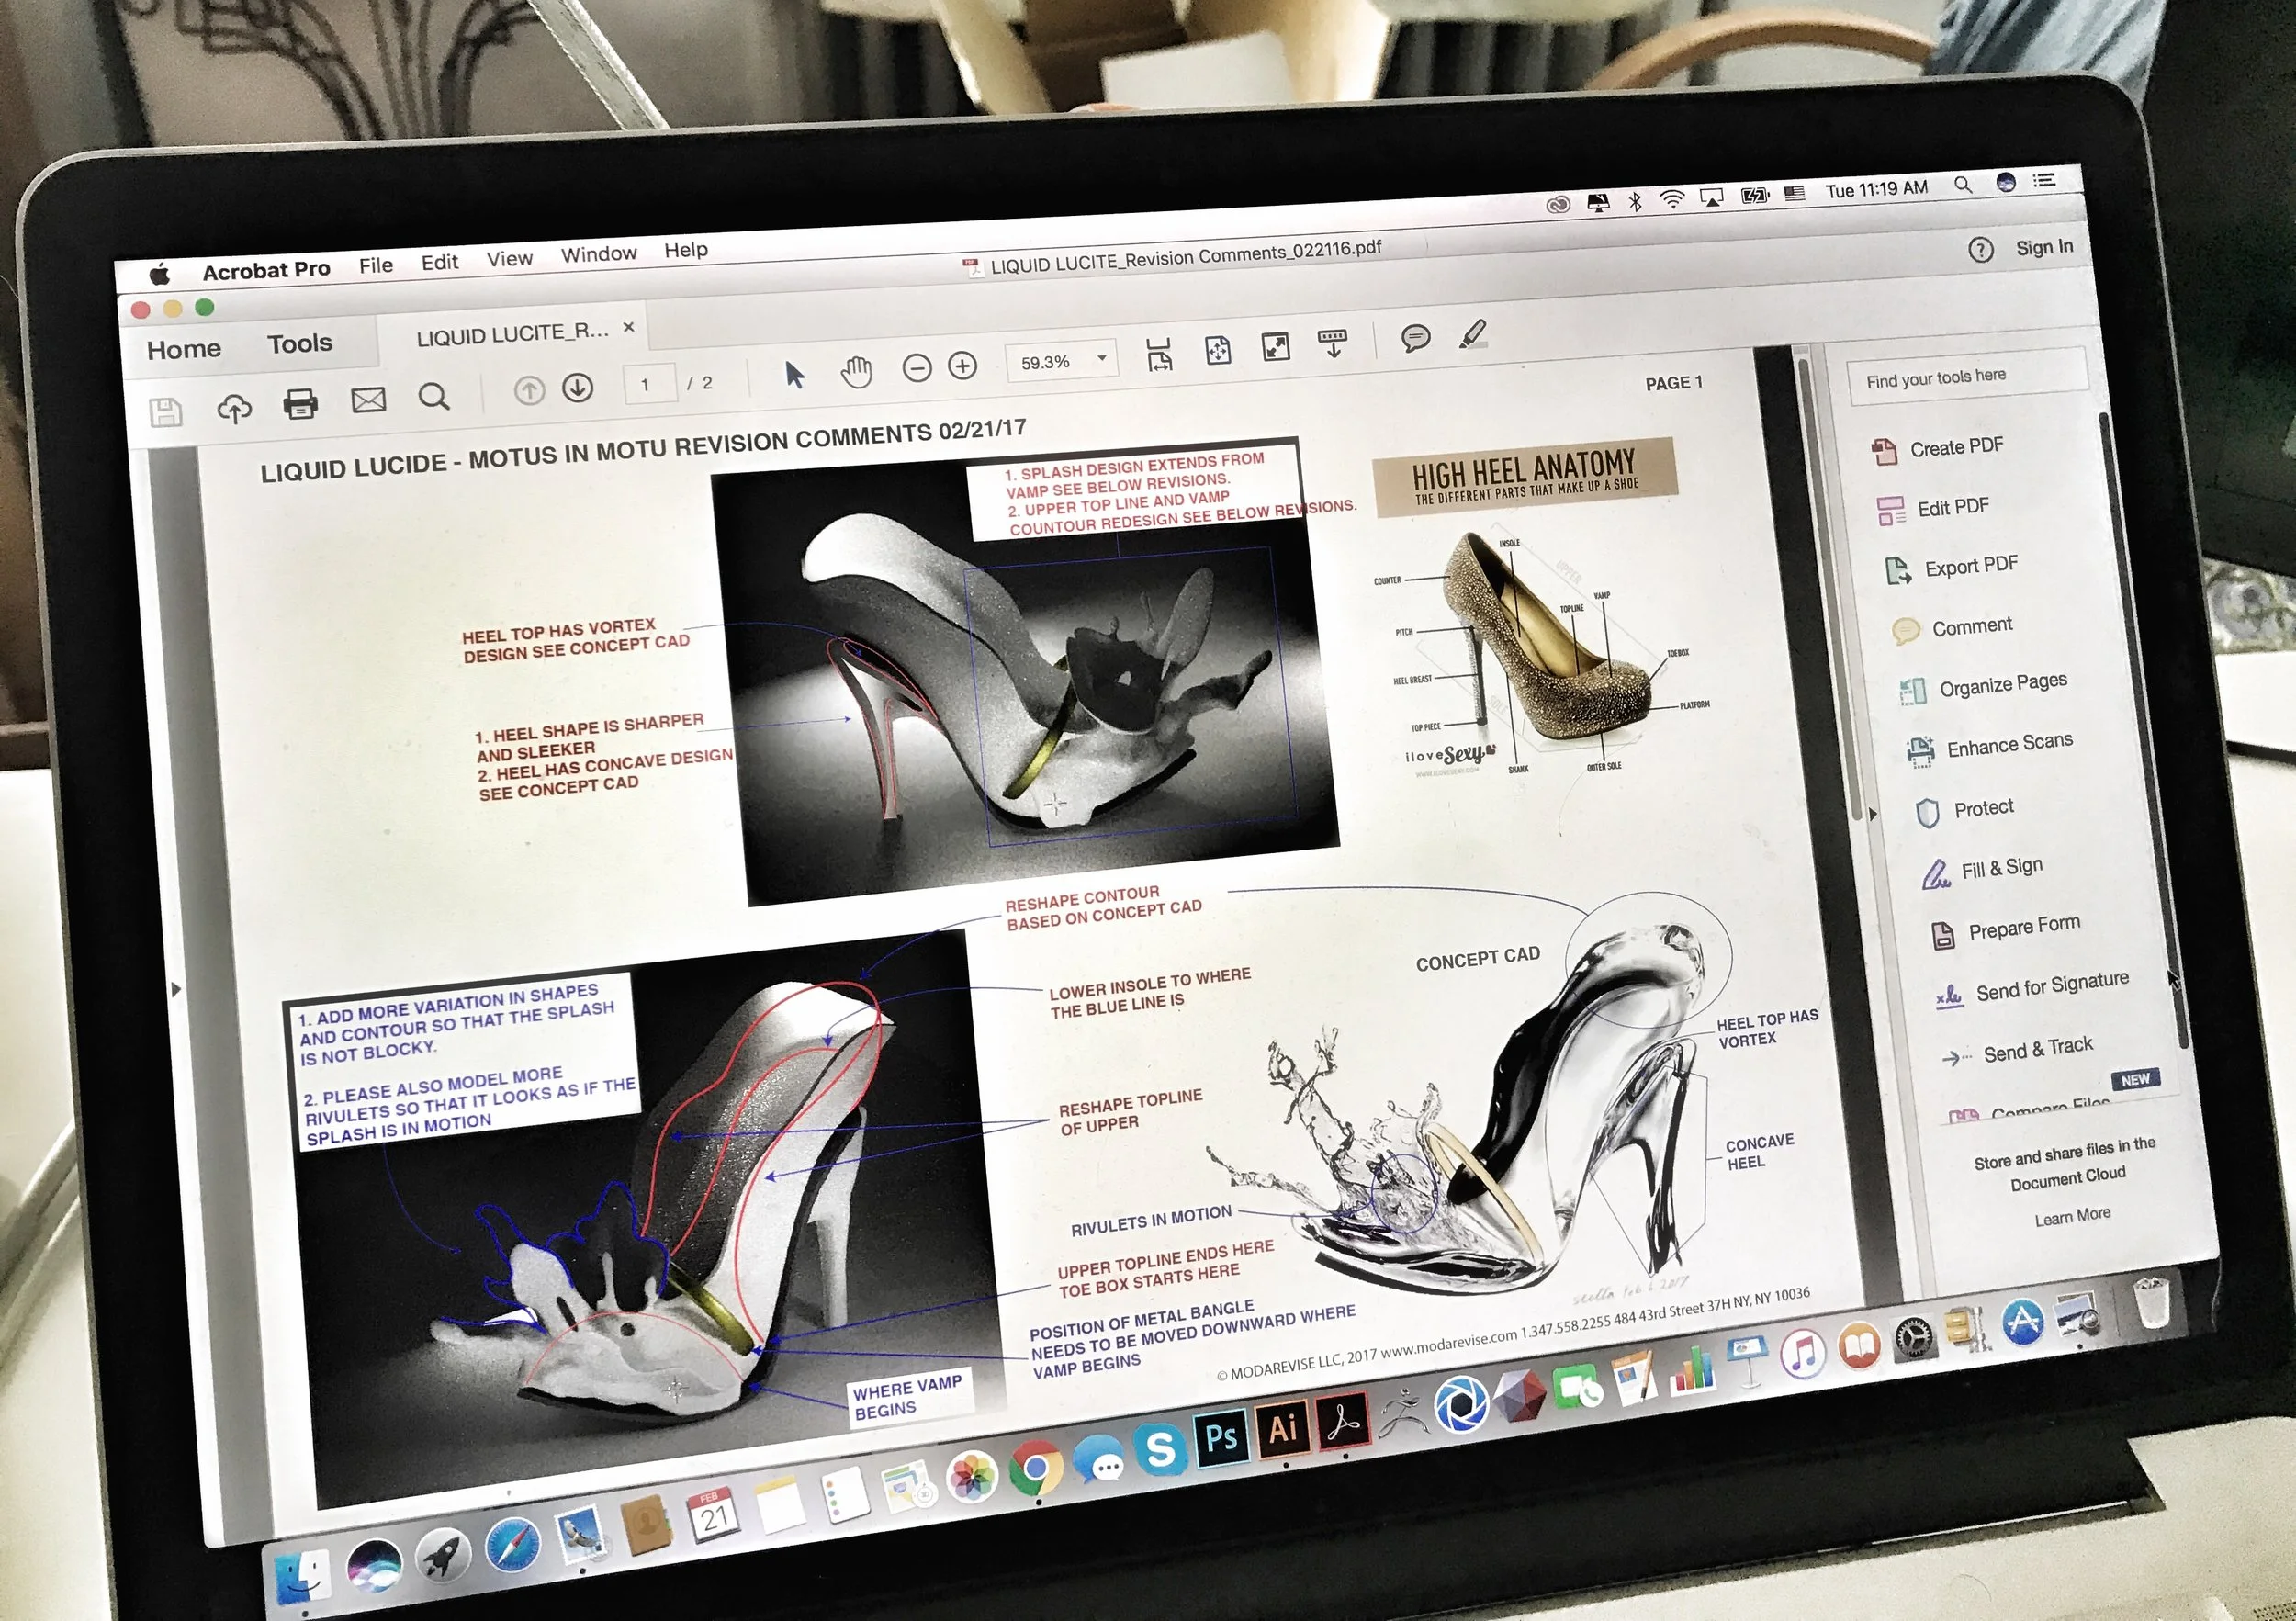Click the Find your tools here field
This screenshot has width=2296, height=1621.
tap(1967, 377)
